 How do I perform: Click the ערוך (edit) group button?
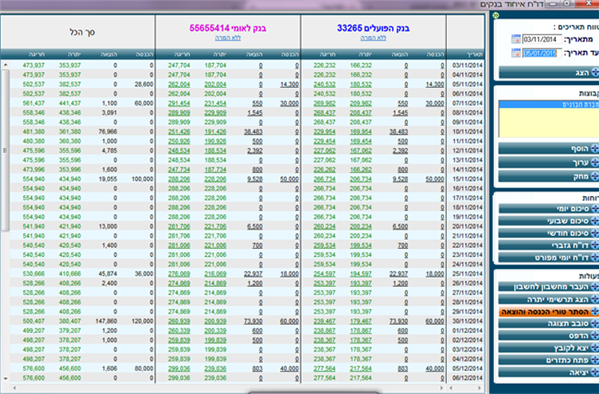549,162
